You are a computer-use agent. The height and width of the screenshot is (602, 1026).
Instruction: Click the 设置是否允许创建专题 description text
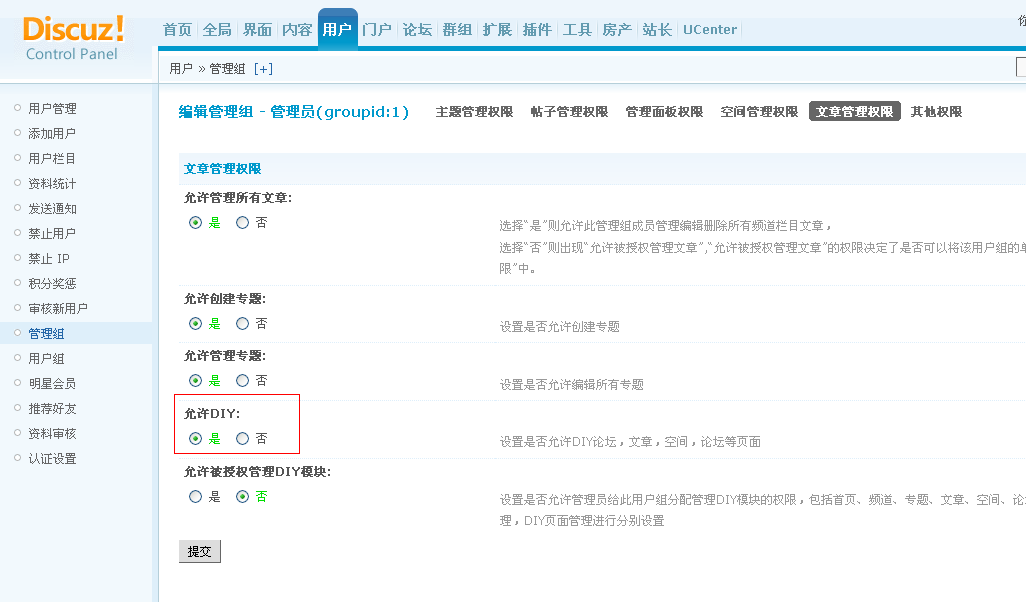click(x=559, y=327)
